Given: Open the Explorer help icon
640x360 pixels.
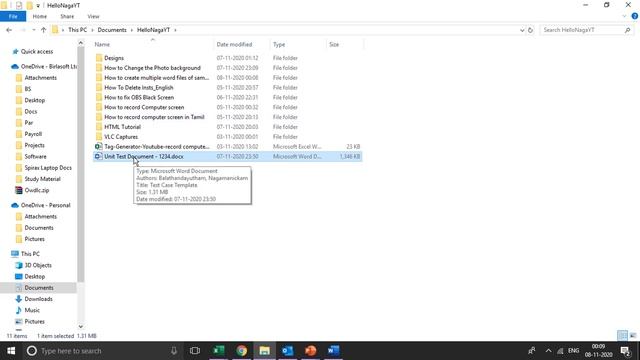Looking at the screenshot, I should [x=634, y=16].
